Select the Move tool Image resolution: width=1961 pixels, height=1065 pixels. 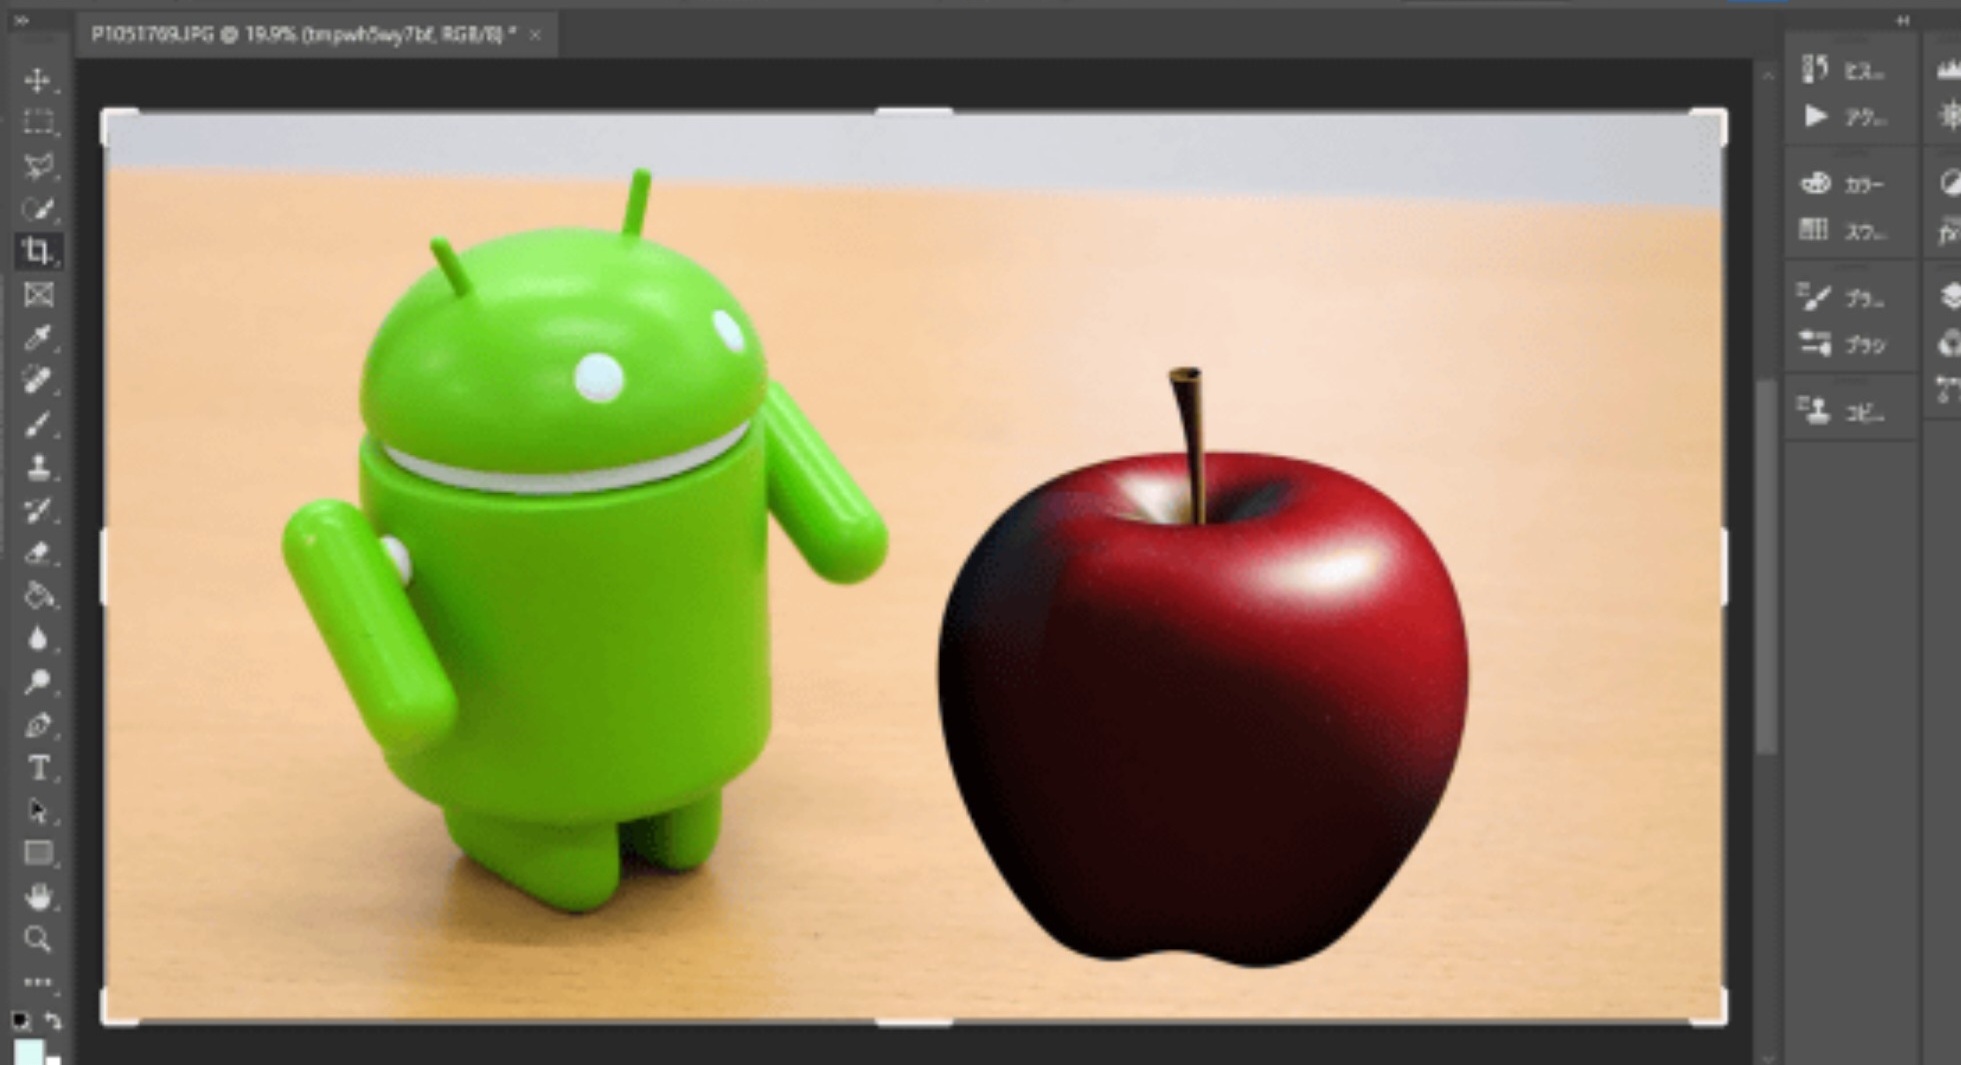[38, 80]
